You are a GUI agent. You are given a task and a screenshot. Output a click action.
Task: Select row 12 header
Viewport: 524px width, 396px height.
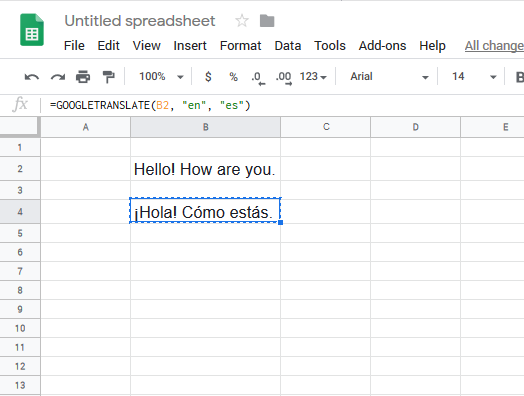click(x=20, y=366)
